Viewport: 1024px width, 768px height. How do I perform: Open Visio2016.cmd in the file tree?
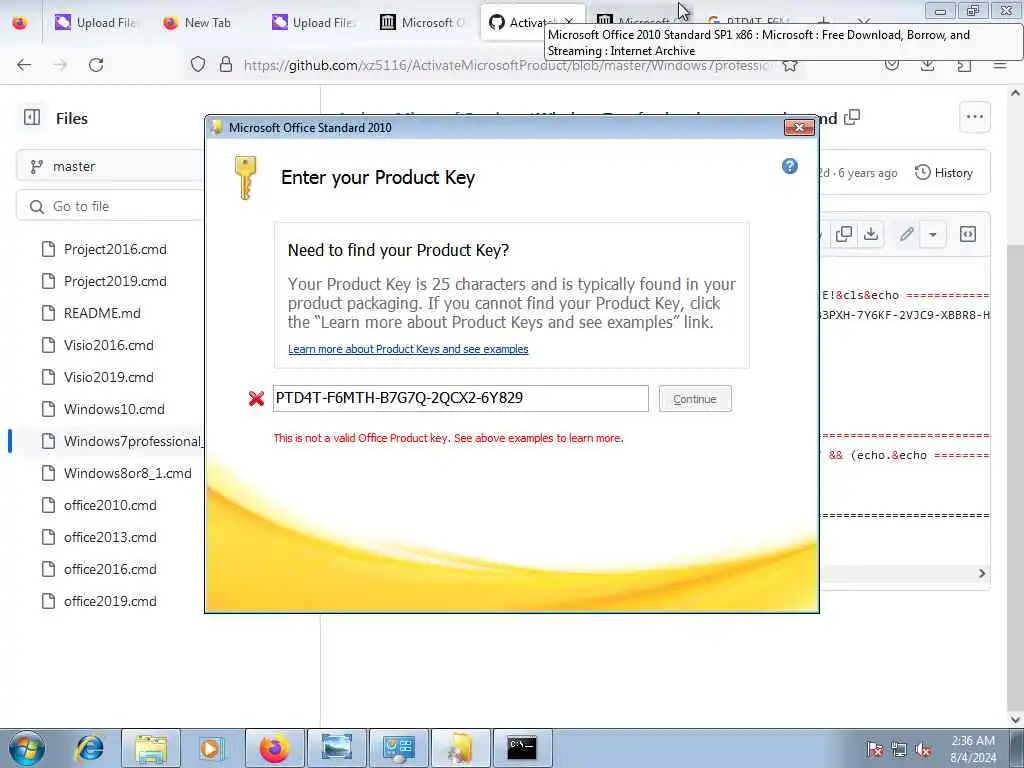pyautogui.click(x=108, y=345)
